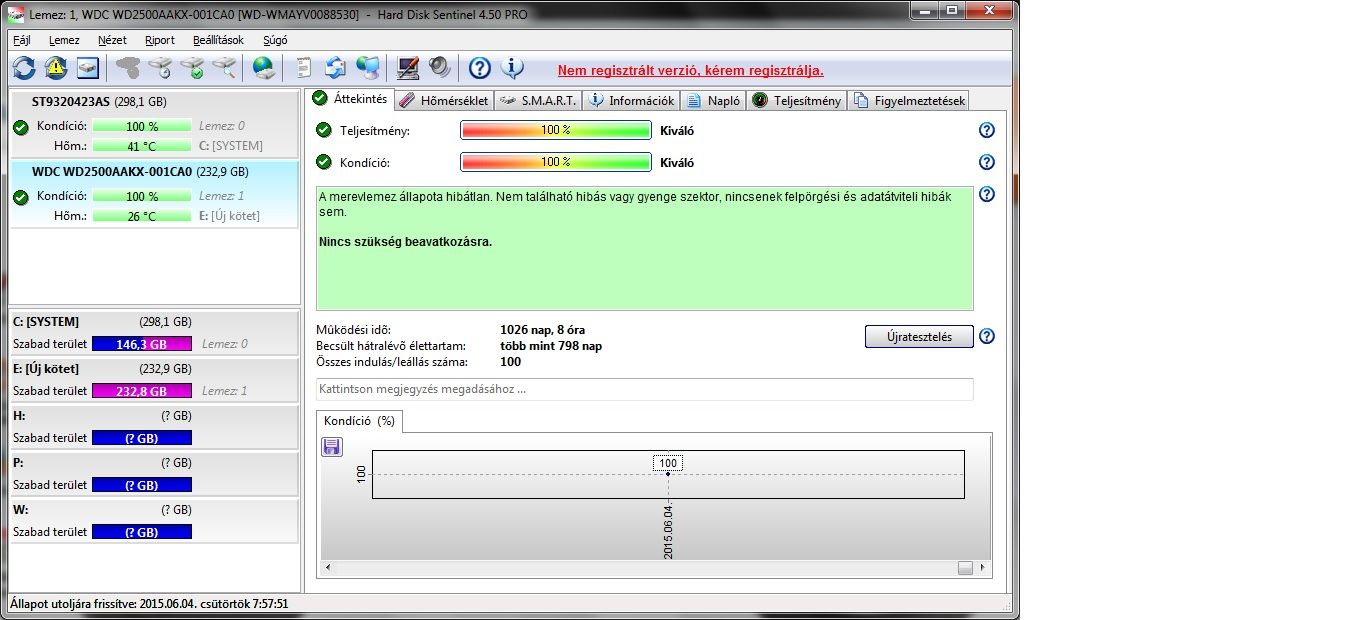Select ST9320423AS disk in the list
Viewport: 1364px width, 620px height.
coord(154,123)
